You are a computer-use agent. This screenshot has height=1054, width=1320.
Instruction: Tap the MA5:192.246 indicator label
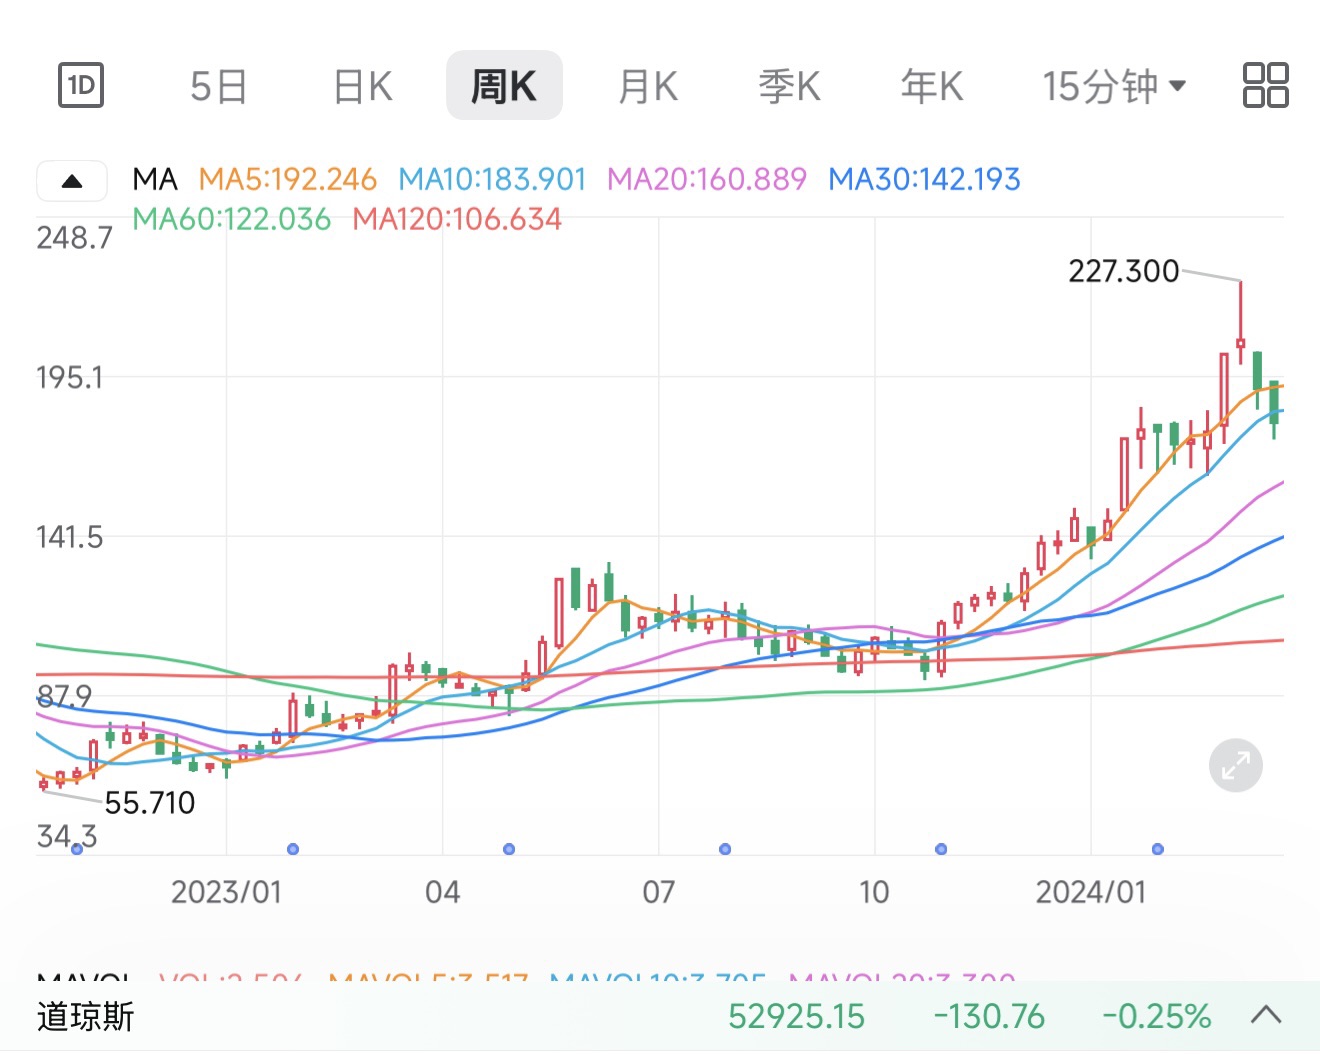(288, 179)
